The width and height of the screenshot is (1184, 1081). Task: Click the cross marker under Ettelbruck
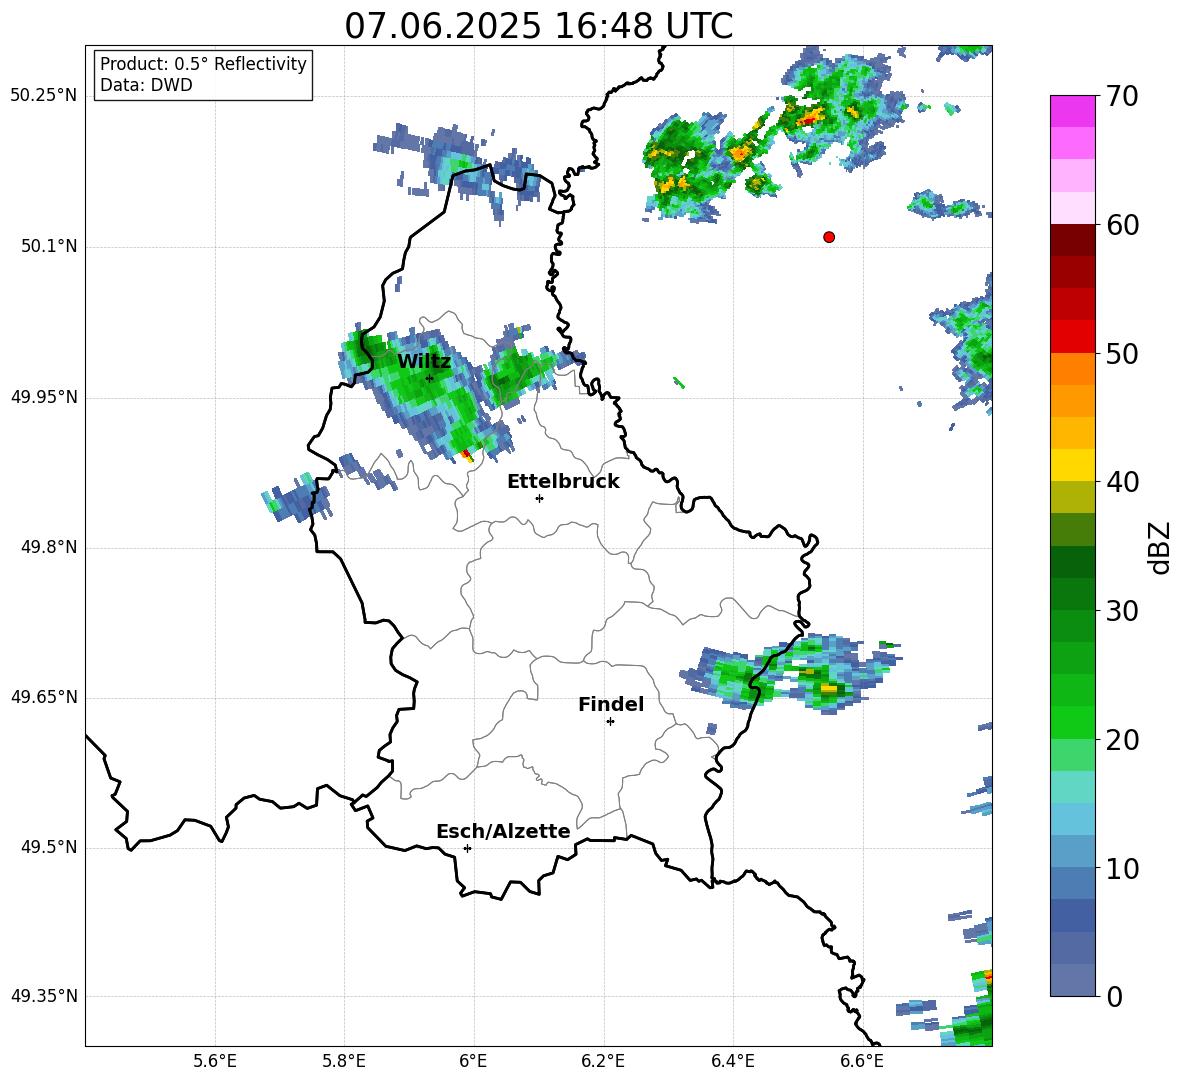coord(539,498)
